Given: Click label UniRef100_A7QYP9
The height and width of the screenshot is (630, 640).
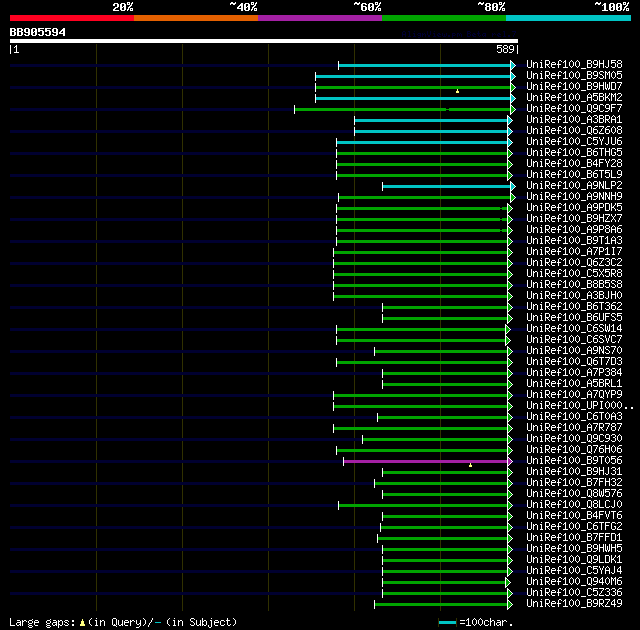Looking at the screenshot, I should (574, 395).
